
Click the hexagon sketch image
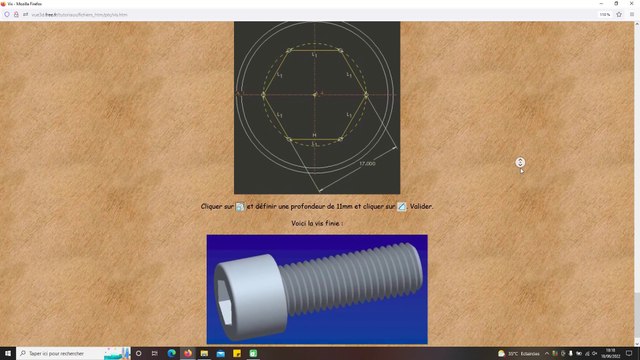point(317,108)
